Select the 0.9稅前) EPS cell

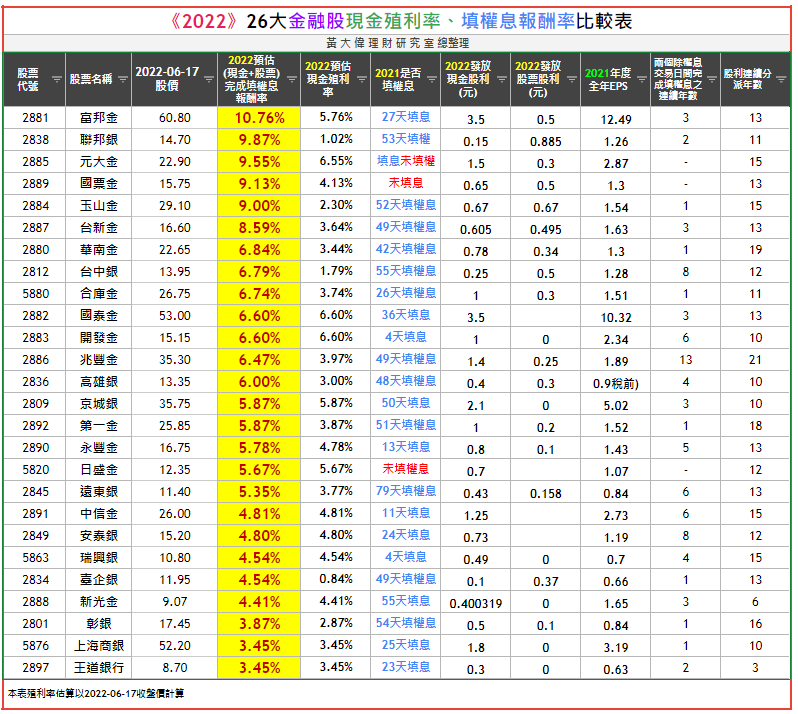(616, 384)
